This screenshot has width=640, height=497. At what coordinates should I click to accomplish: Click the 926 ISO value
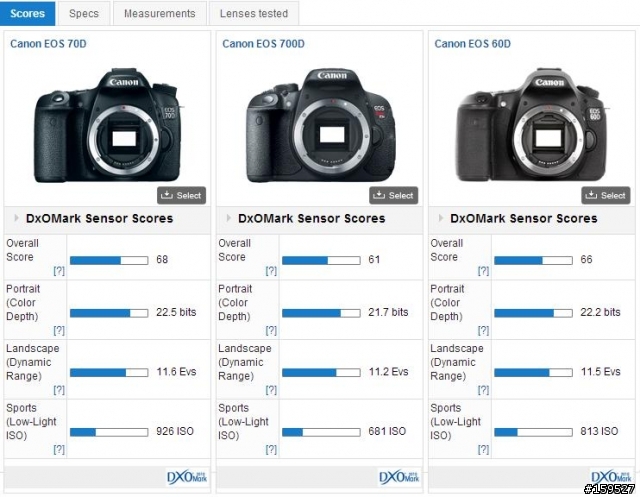click(175, 431)
